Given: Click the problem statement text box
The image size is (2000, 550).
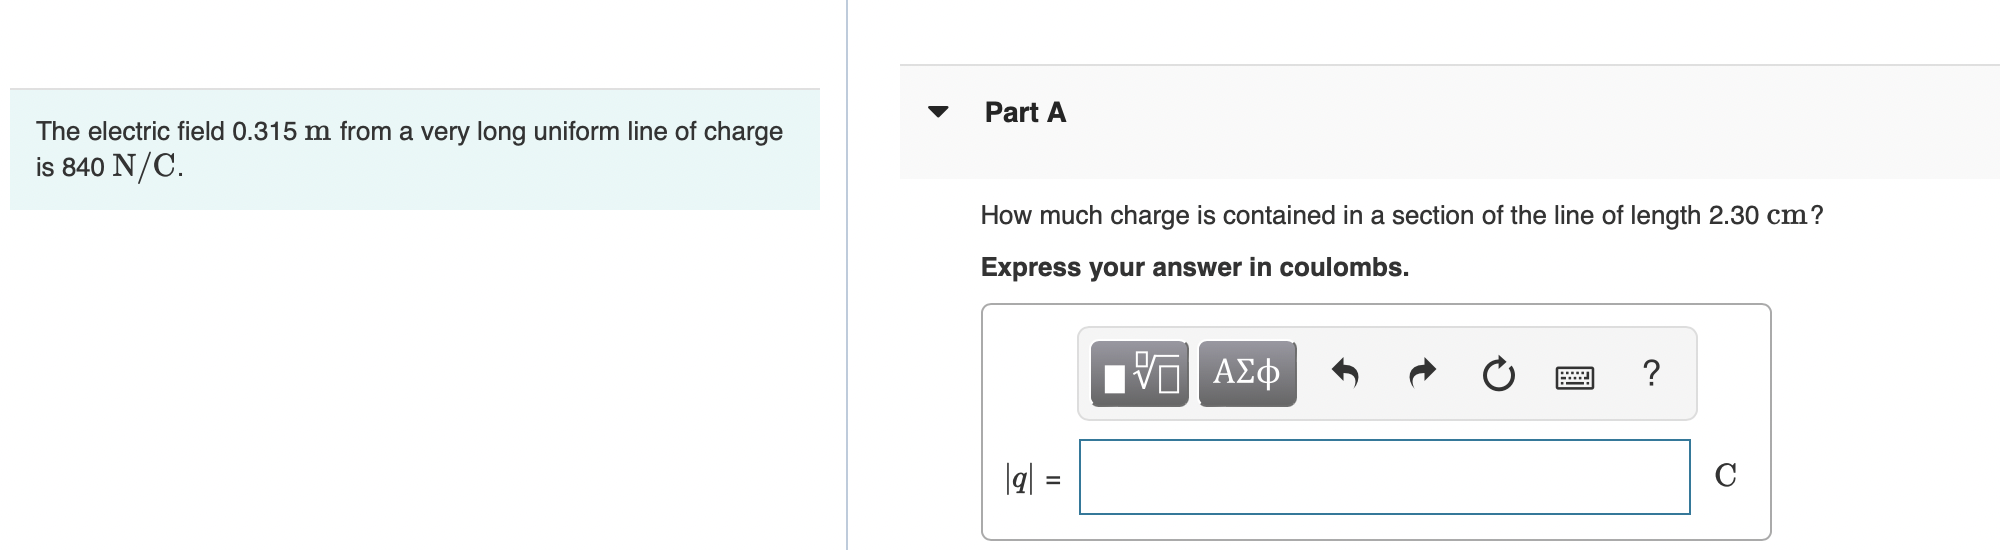Looking at the screenshot, I should click(414, 150).
